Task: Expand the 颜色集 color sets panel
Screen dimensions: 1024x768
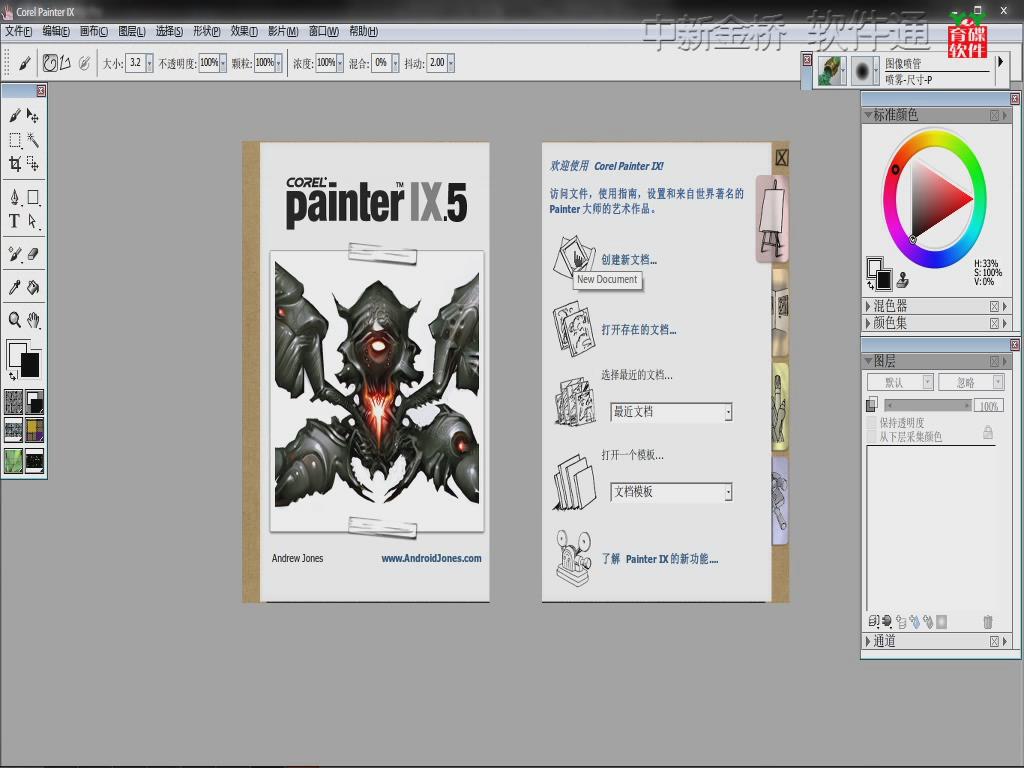Action: (x=869, y=323)
